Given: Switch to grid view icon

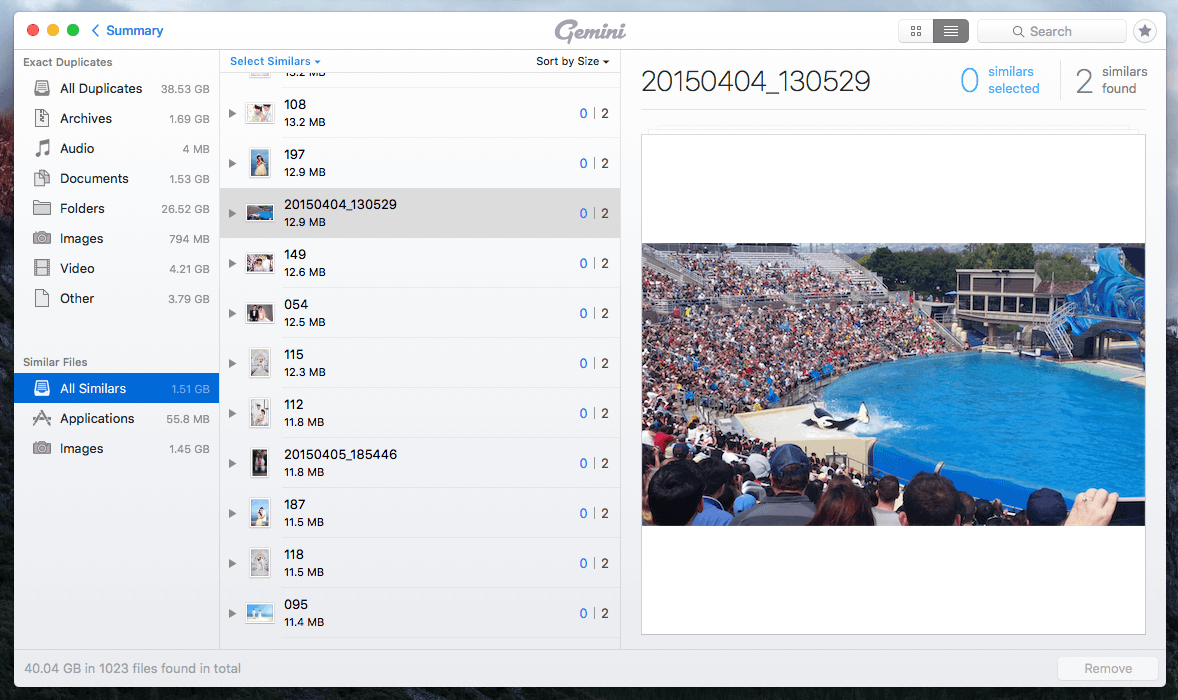Looking at the screenshot, I should click(x=916, y=31).
